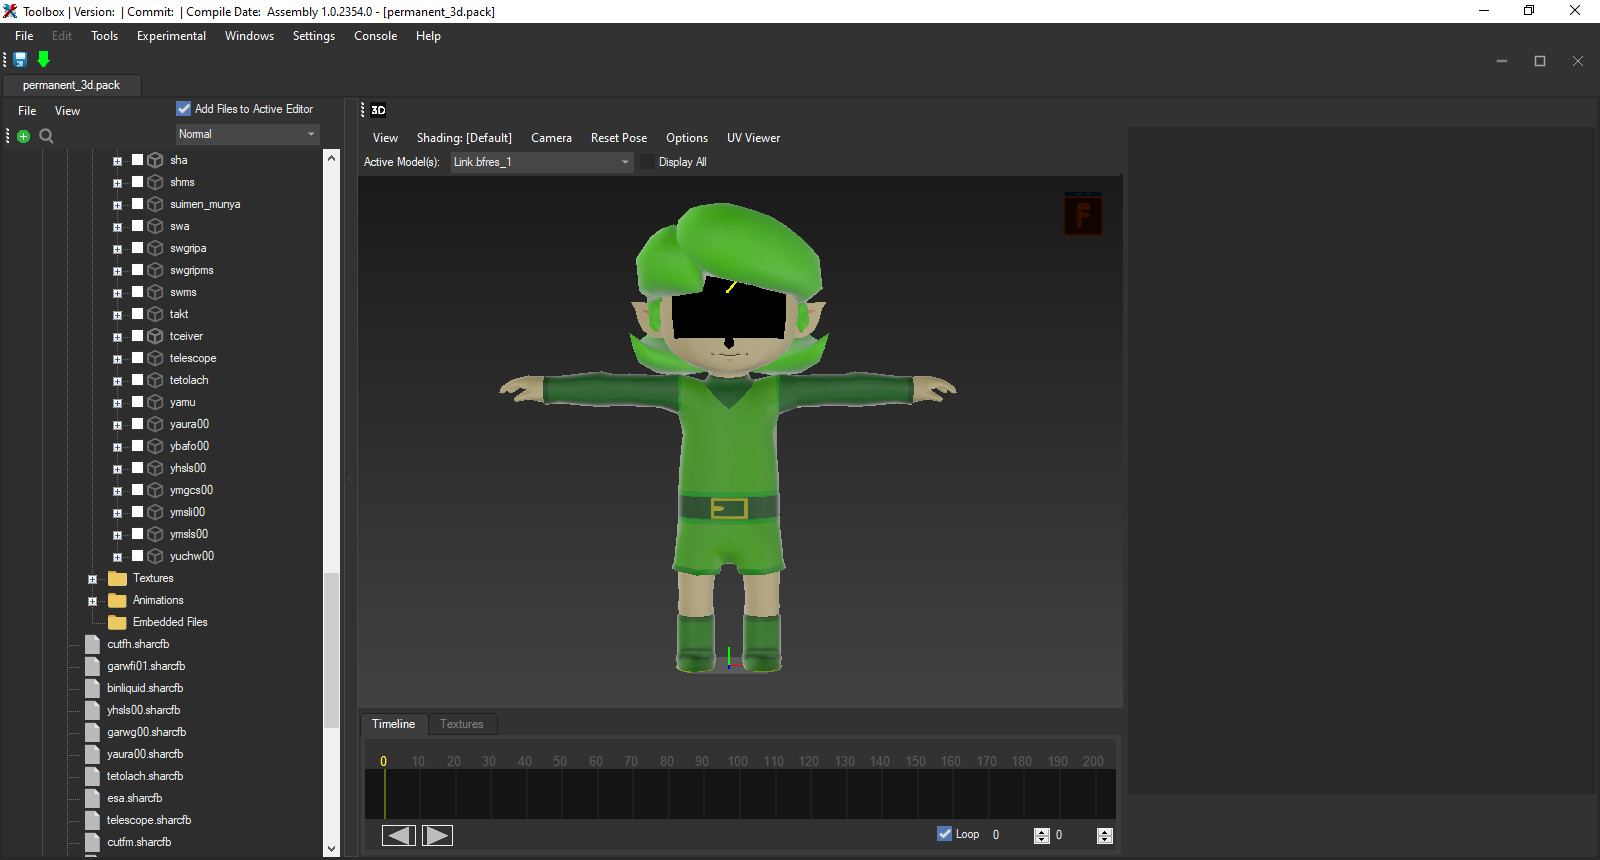Click the model cube icon for tceiver

(x=155, y=336)
